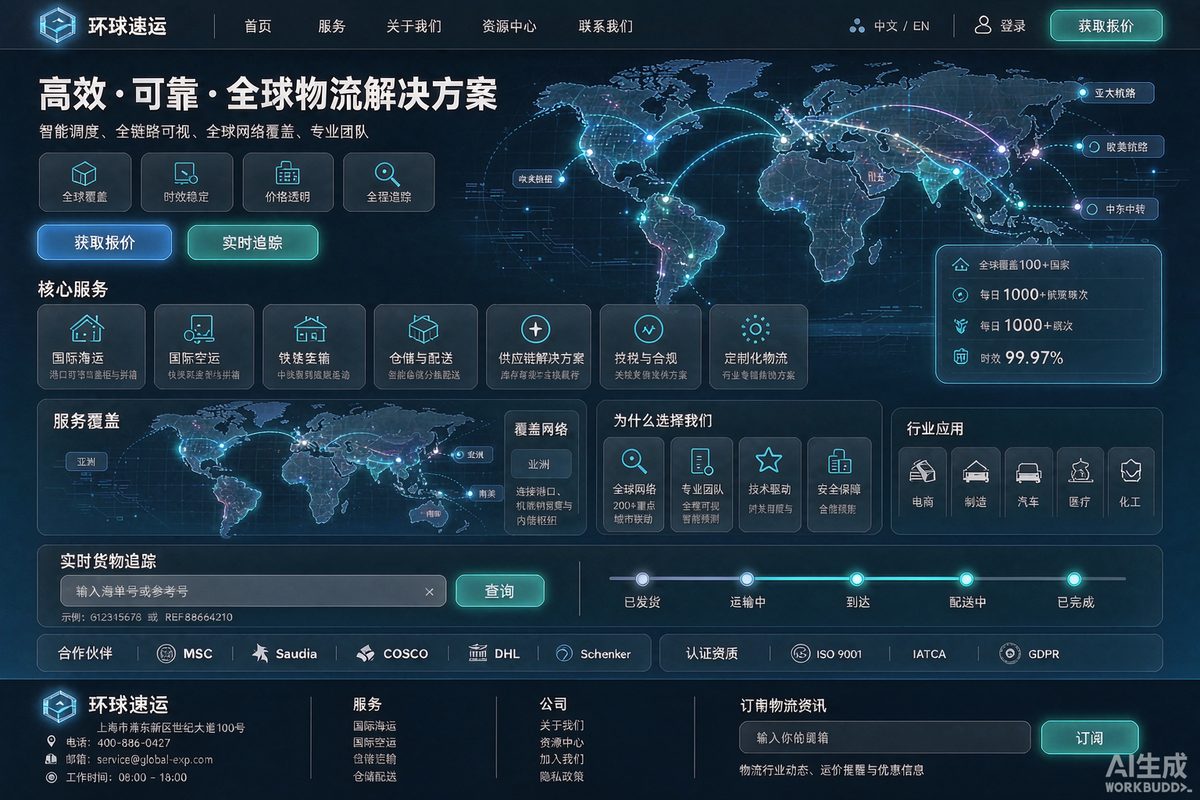The height and width of the screenshot is (800, 1200).
Task: Click the DHL partner logo
Action: [x=494, y=654]
